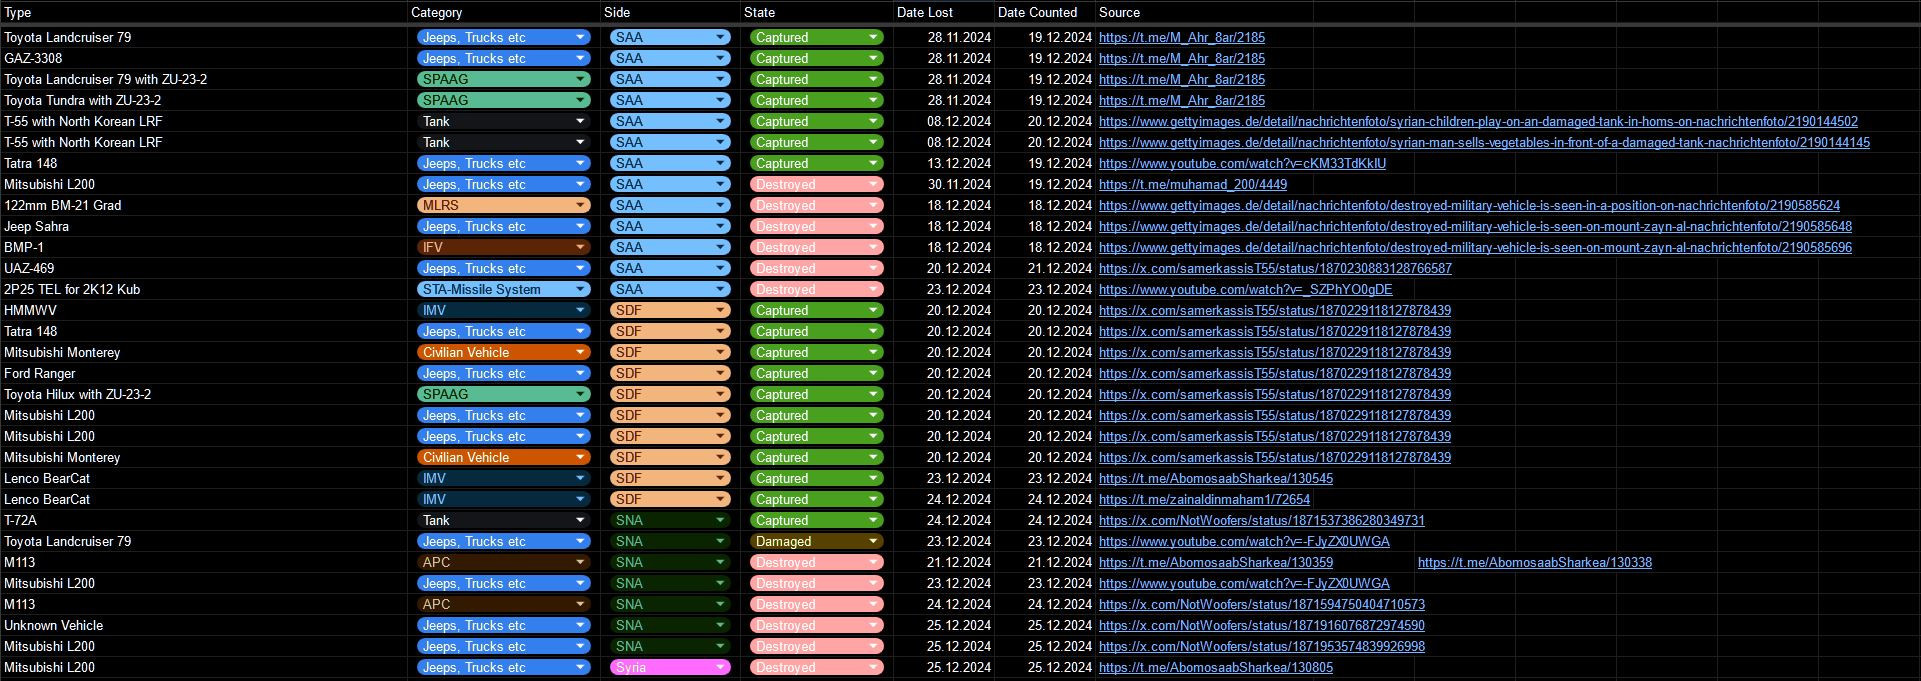Open t.me/muhamad_200/4449 link

click(1193, 184)
